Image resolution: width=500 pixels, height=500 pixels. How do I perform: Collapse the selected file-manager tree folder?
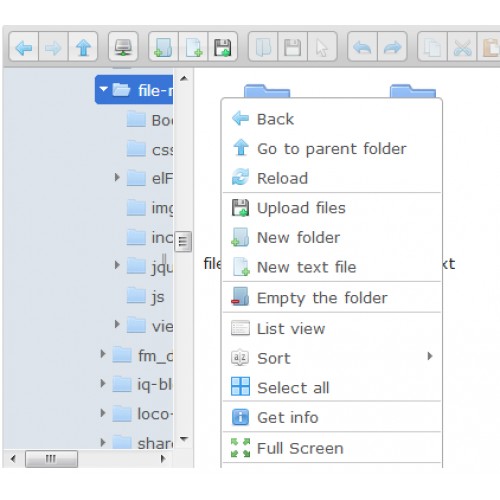tap(104, 89)
